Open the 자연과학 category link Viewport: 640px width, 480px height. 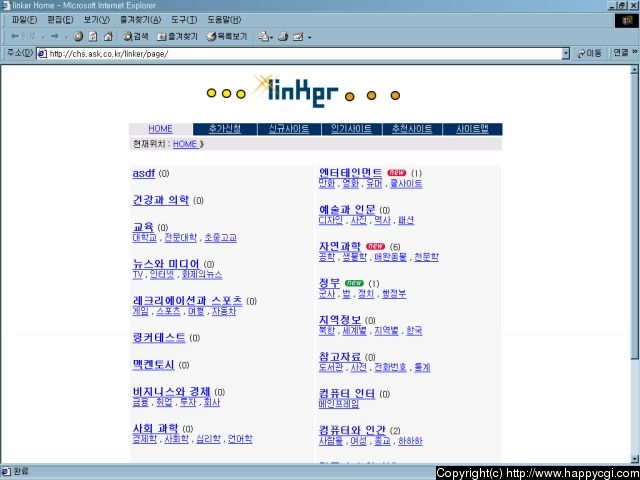(x=340, y=246)
